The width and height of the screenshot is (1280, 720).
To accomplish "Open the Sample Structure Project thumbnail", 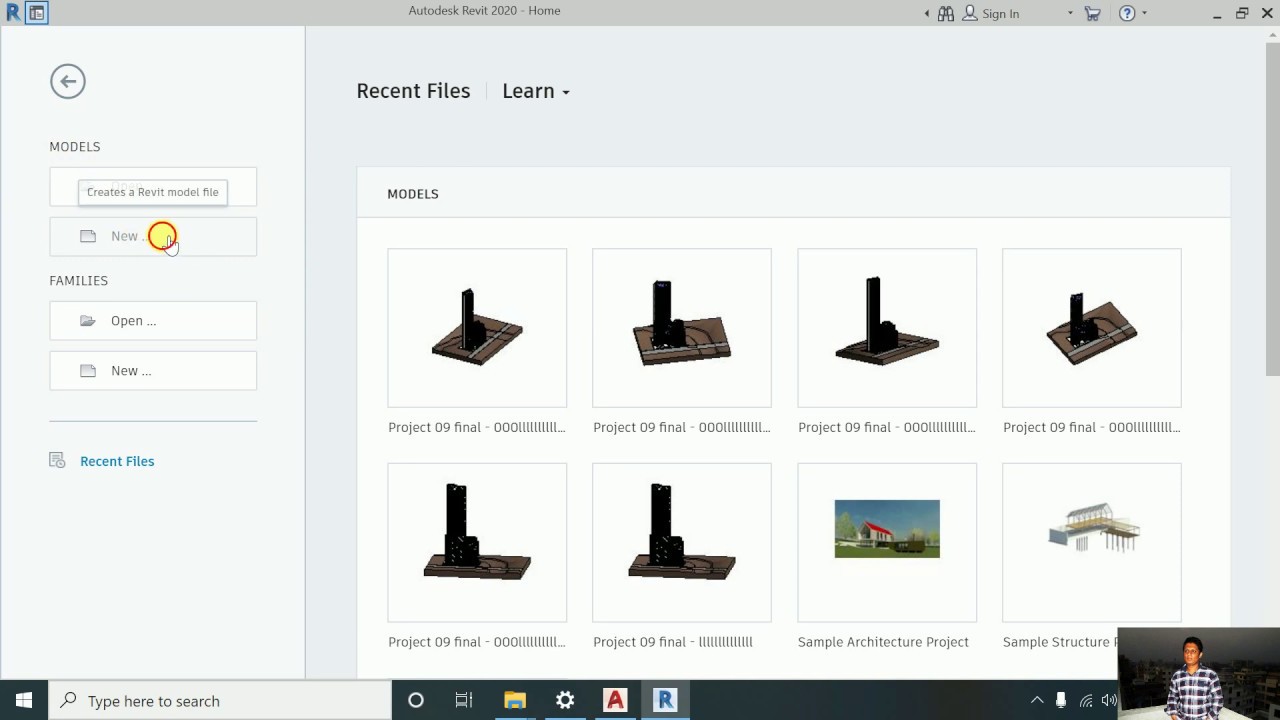I will tap(1092, 542).
